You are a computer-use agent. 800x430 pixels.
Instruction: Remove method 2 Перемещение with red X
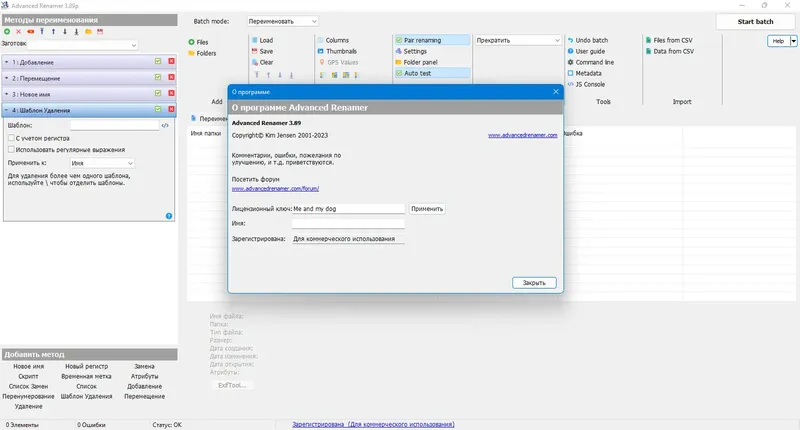click(x=171, y=77)
